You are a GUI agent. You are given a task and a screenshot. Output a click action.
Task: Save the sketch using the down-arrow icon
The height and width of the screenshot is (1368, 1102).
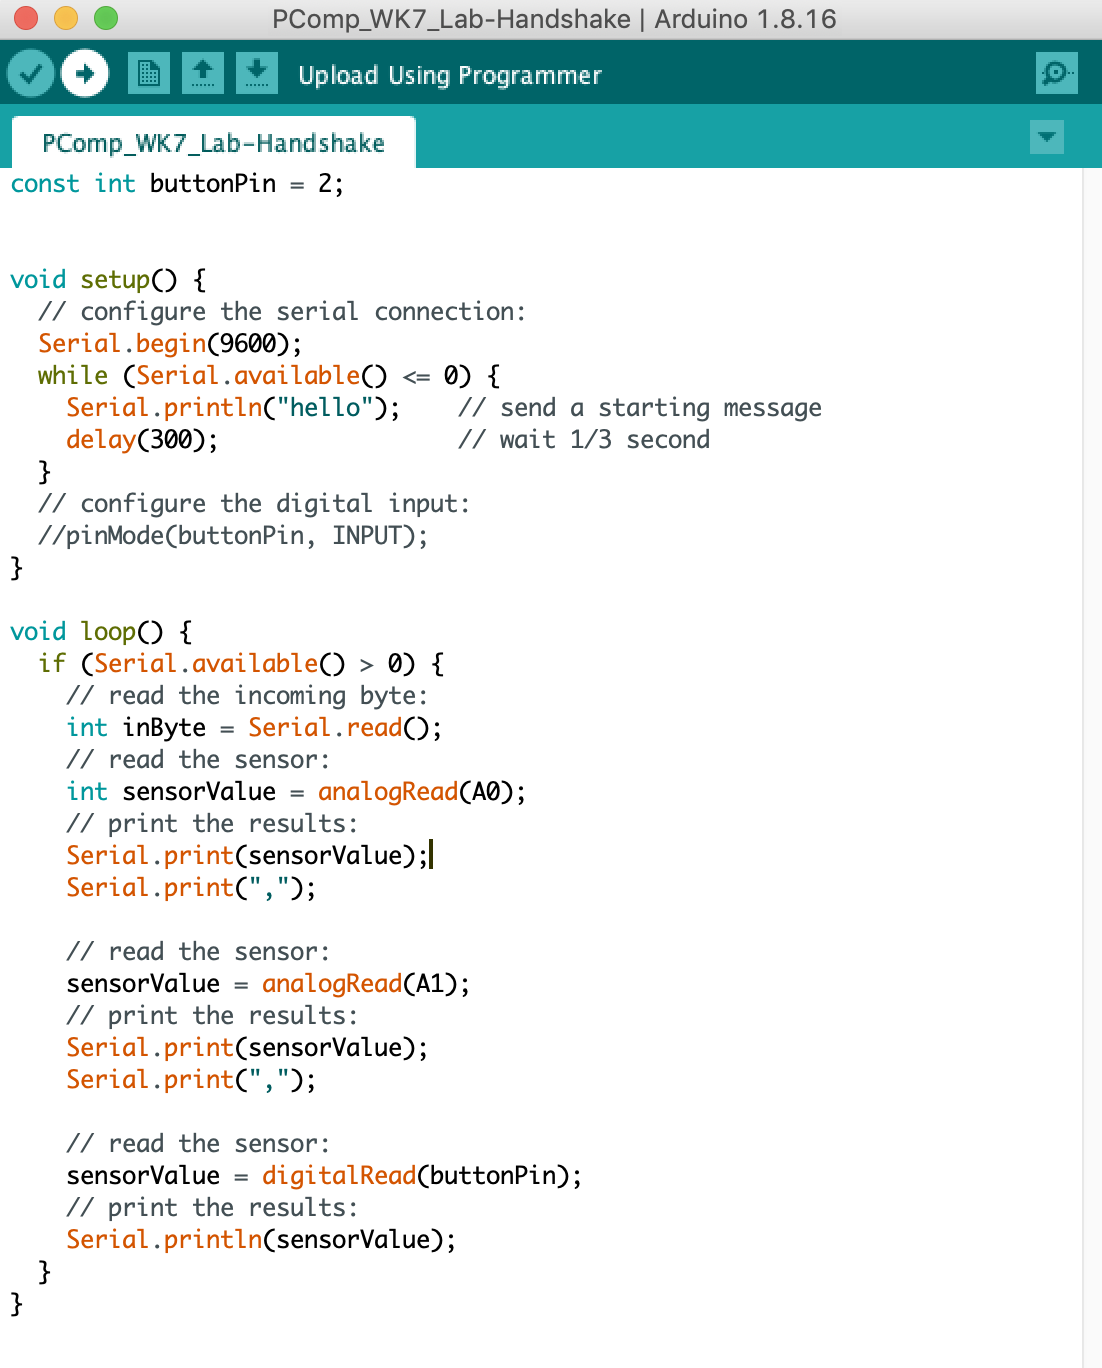[x=257, y=74]
